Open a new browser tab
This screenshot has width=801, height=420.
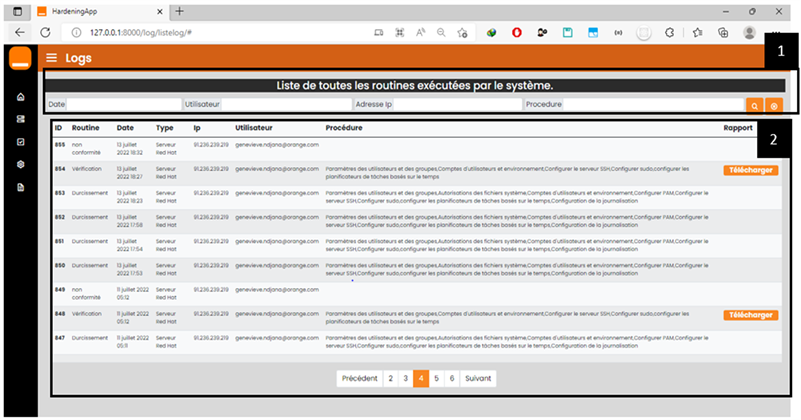point(180,10)
